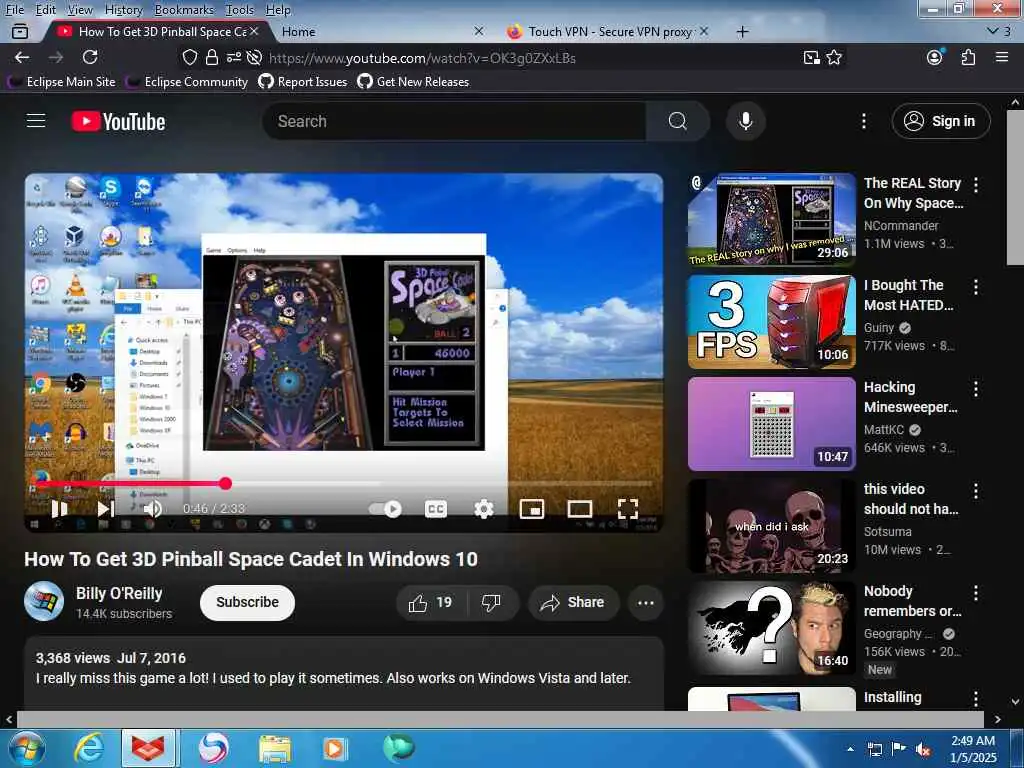Screen dimensions: 1024x768
Task: Mute the video player volume
Action: 153,509
